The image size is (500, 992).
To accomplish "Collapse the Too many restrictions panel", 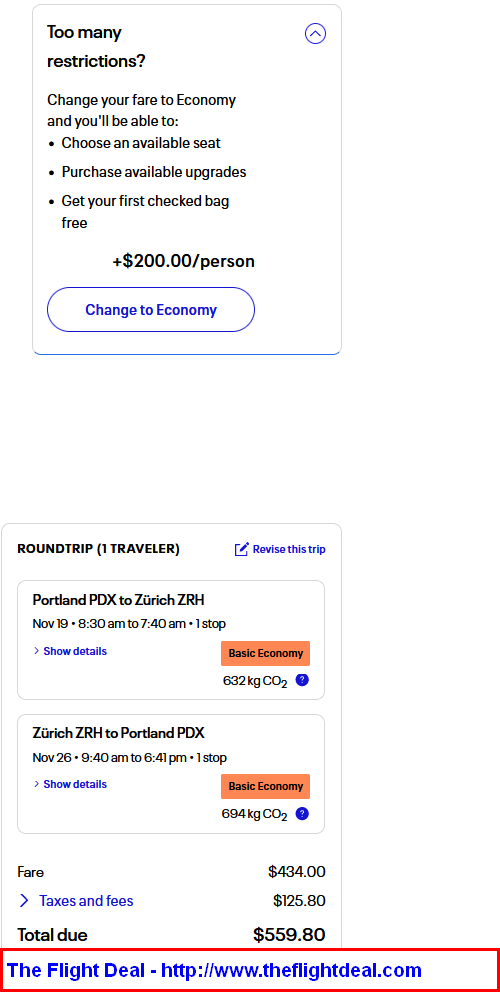I will 315,33.
